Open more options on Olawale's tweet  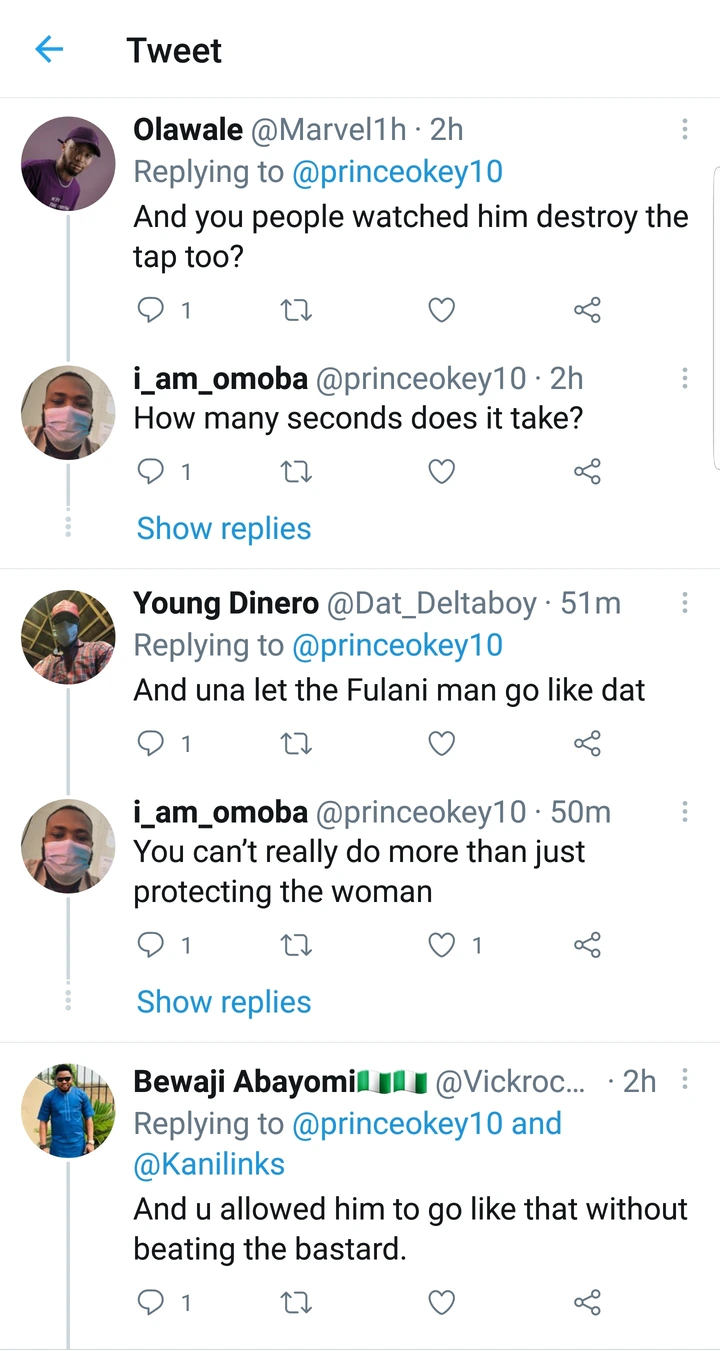685,129
